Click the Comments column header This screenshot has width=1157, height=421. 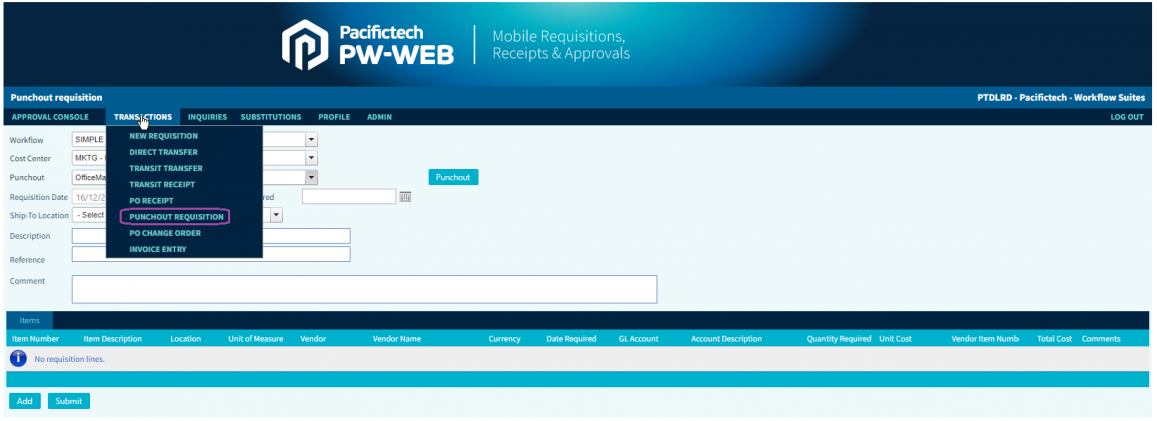pos(1101,339)
